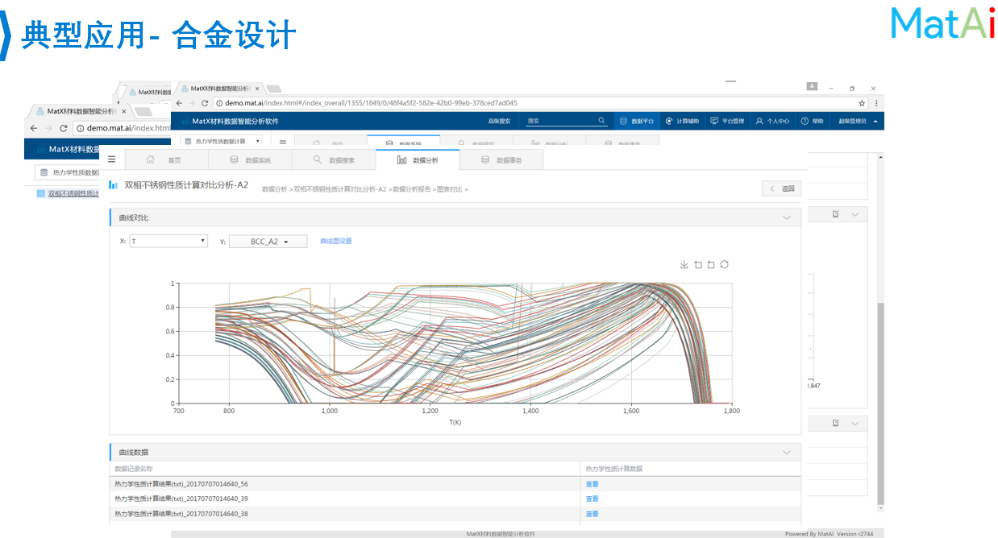Switch to the 数据搜索 tab
This screenshot has height=538, width=998.
334,159
